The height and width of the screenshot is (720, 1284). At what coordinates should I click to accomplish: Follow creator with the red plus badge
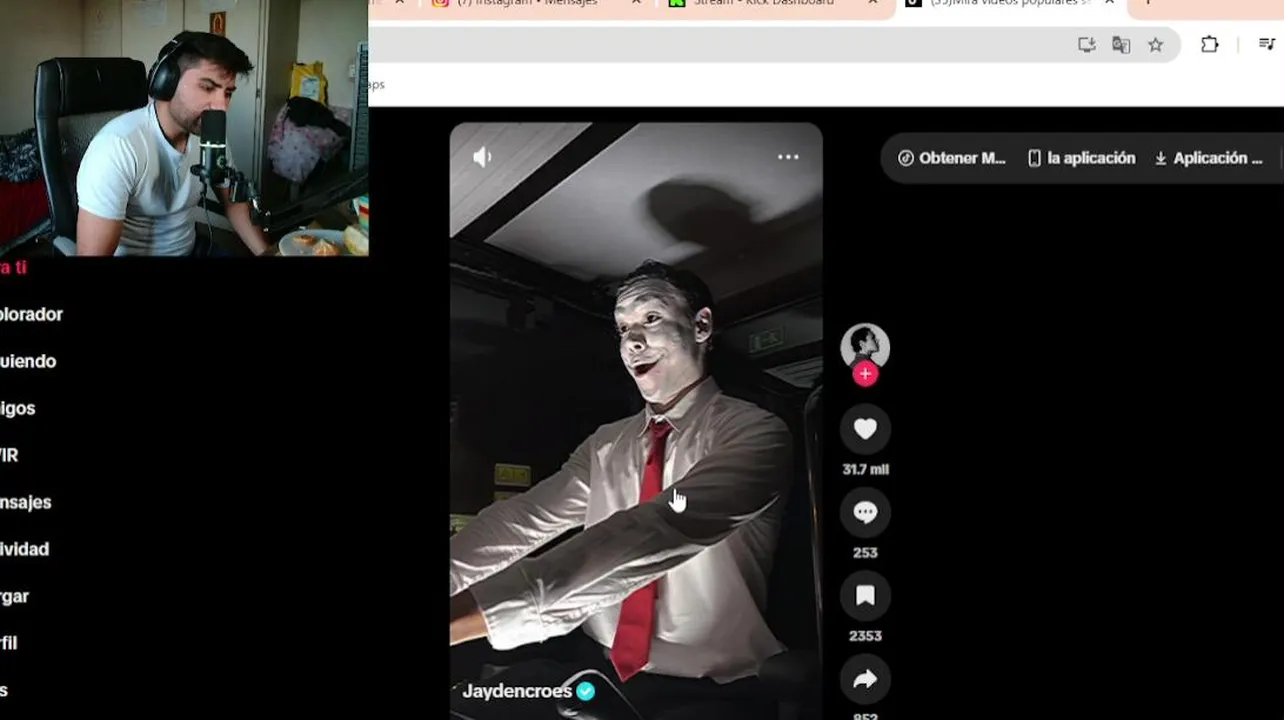[865, 374]
